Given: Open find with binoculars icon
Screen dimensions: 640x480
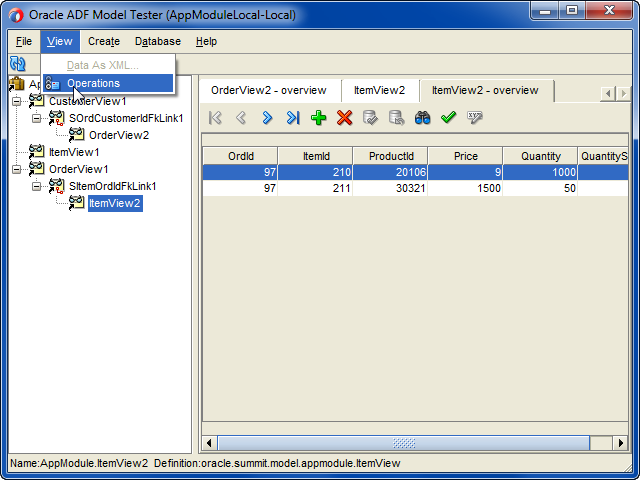Looking at the screenshot, I should click(x=422, y=118).
